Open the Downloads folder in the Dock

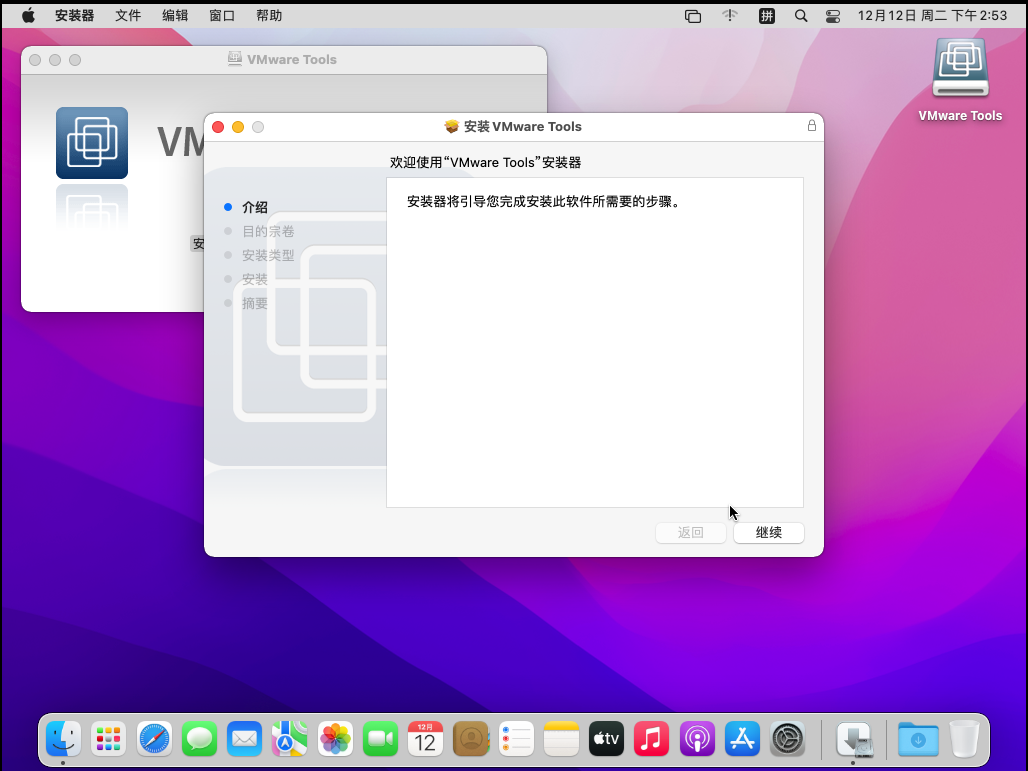click(918, 738)
